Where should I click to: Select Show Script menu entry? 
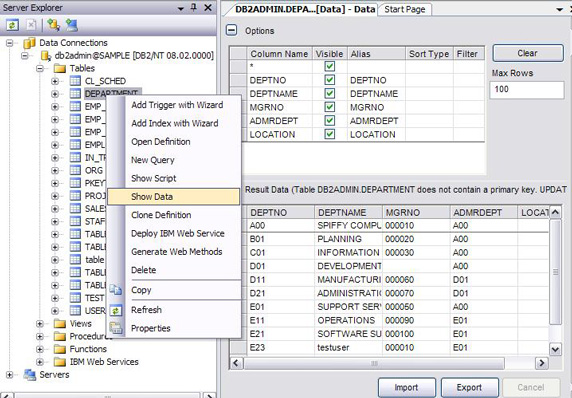tap(154, 178)
